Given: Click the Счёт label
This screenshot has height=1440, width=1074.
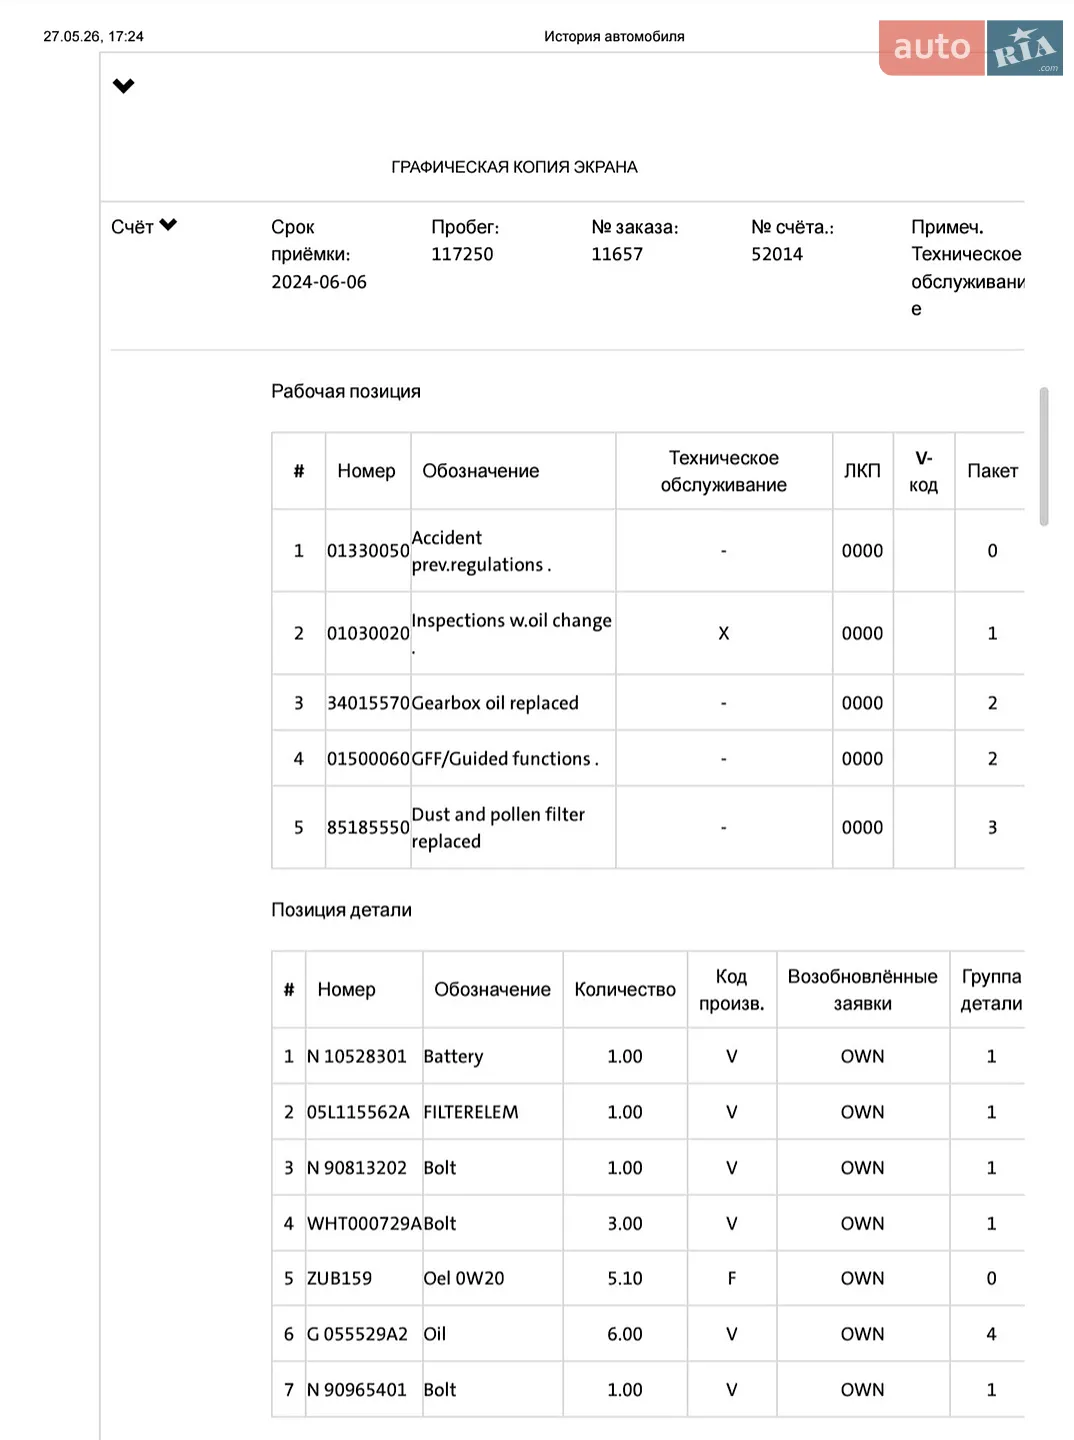Looking at the screenshot, I should [x=132, y=227].
